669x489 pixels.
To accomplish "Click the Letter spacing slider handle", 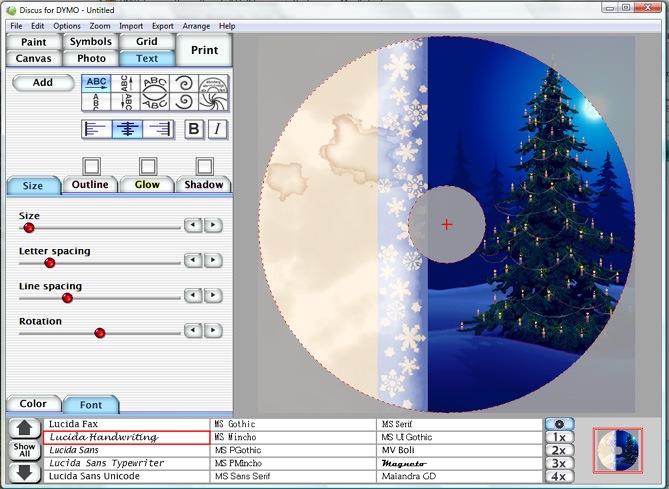I will pos(49,263).
